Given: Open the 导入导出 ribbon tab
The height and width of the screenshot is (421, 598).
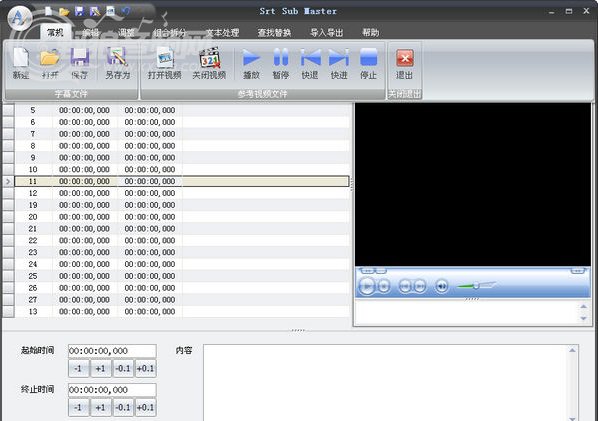Looking at the screenshot, I should pyautogui.click(x=326, y=33).
